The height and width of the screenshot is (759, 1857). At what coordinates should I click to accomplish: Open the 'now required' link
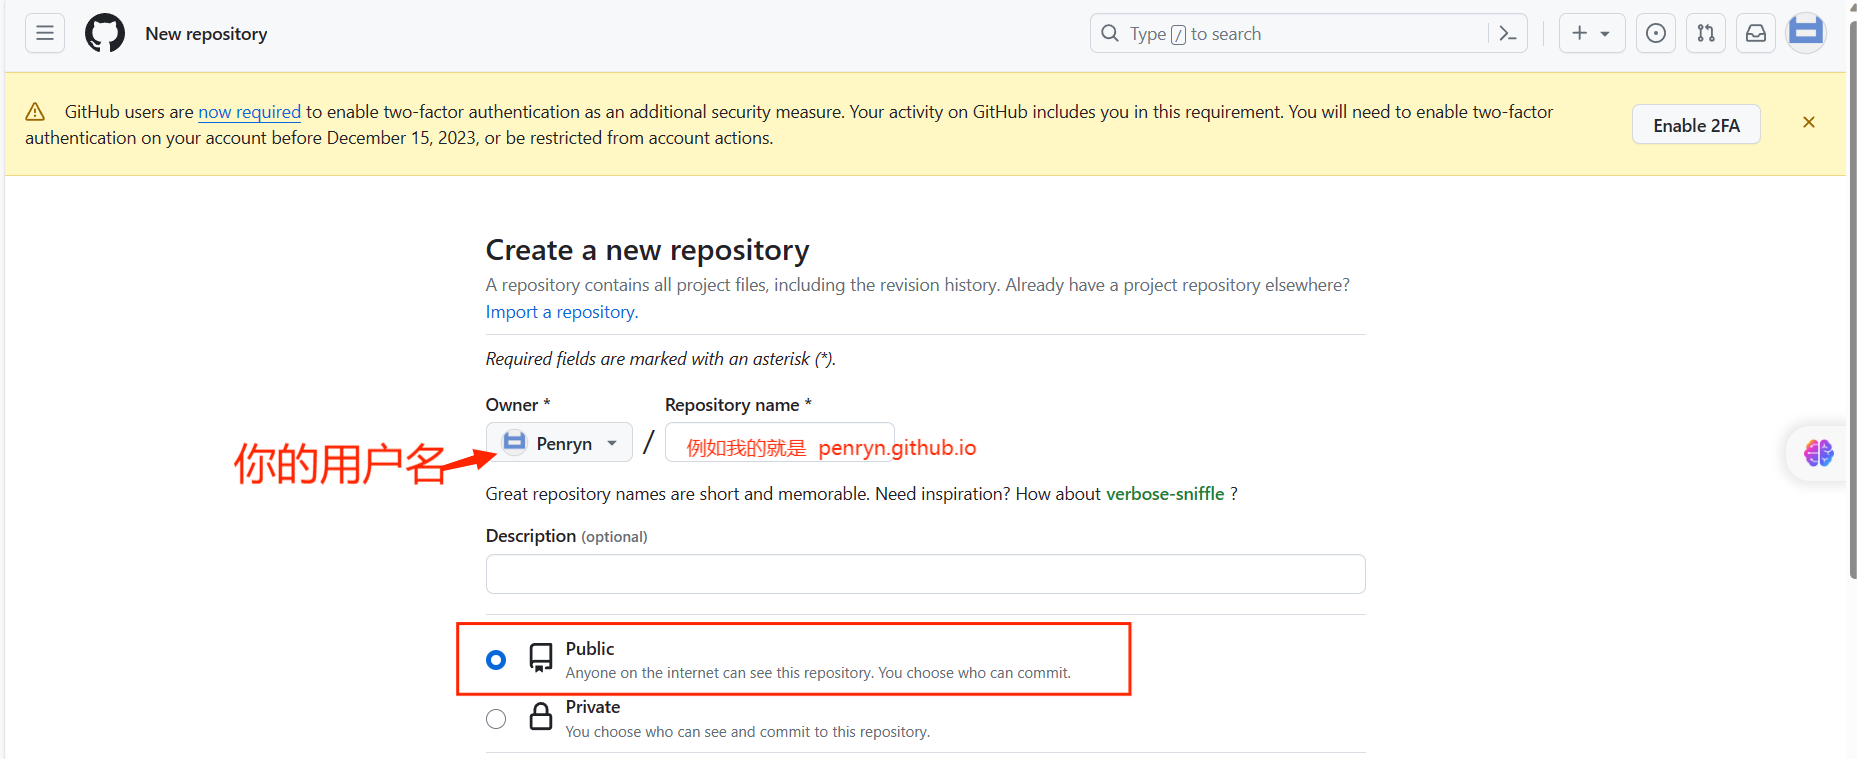(249, 112)
